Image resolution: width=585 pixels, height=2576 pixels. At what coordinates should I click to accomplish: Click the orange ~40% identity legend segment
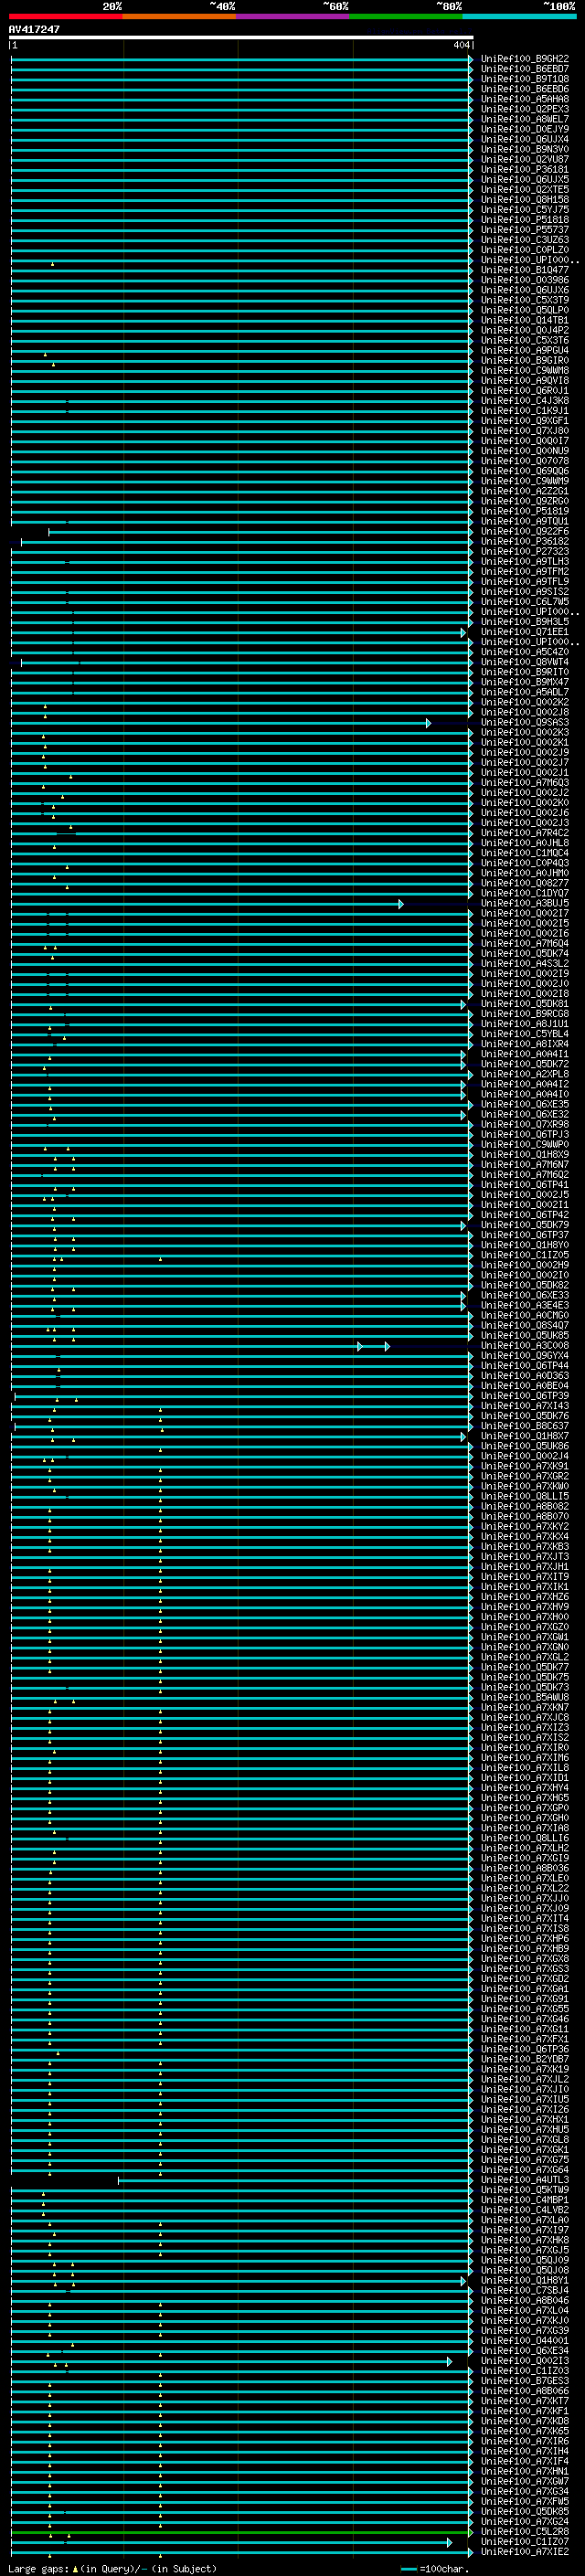[x=180, y=16]
